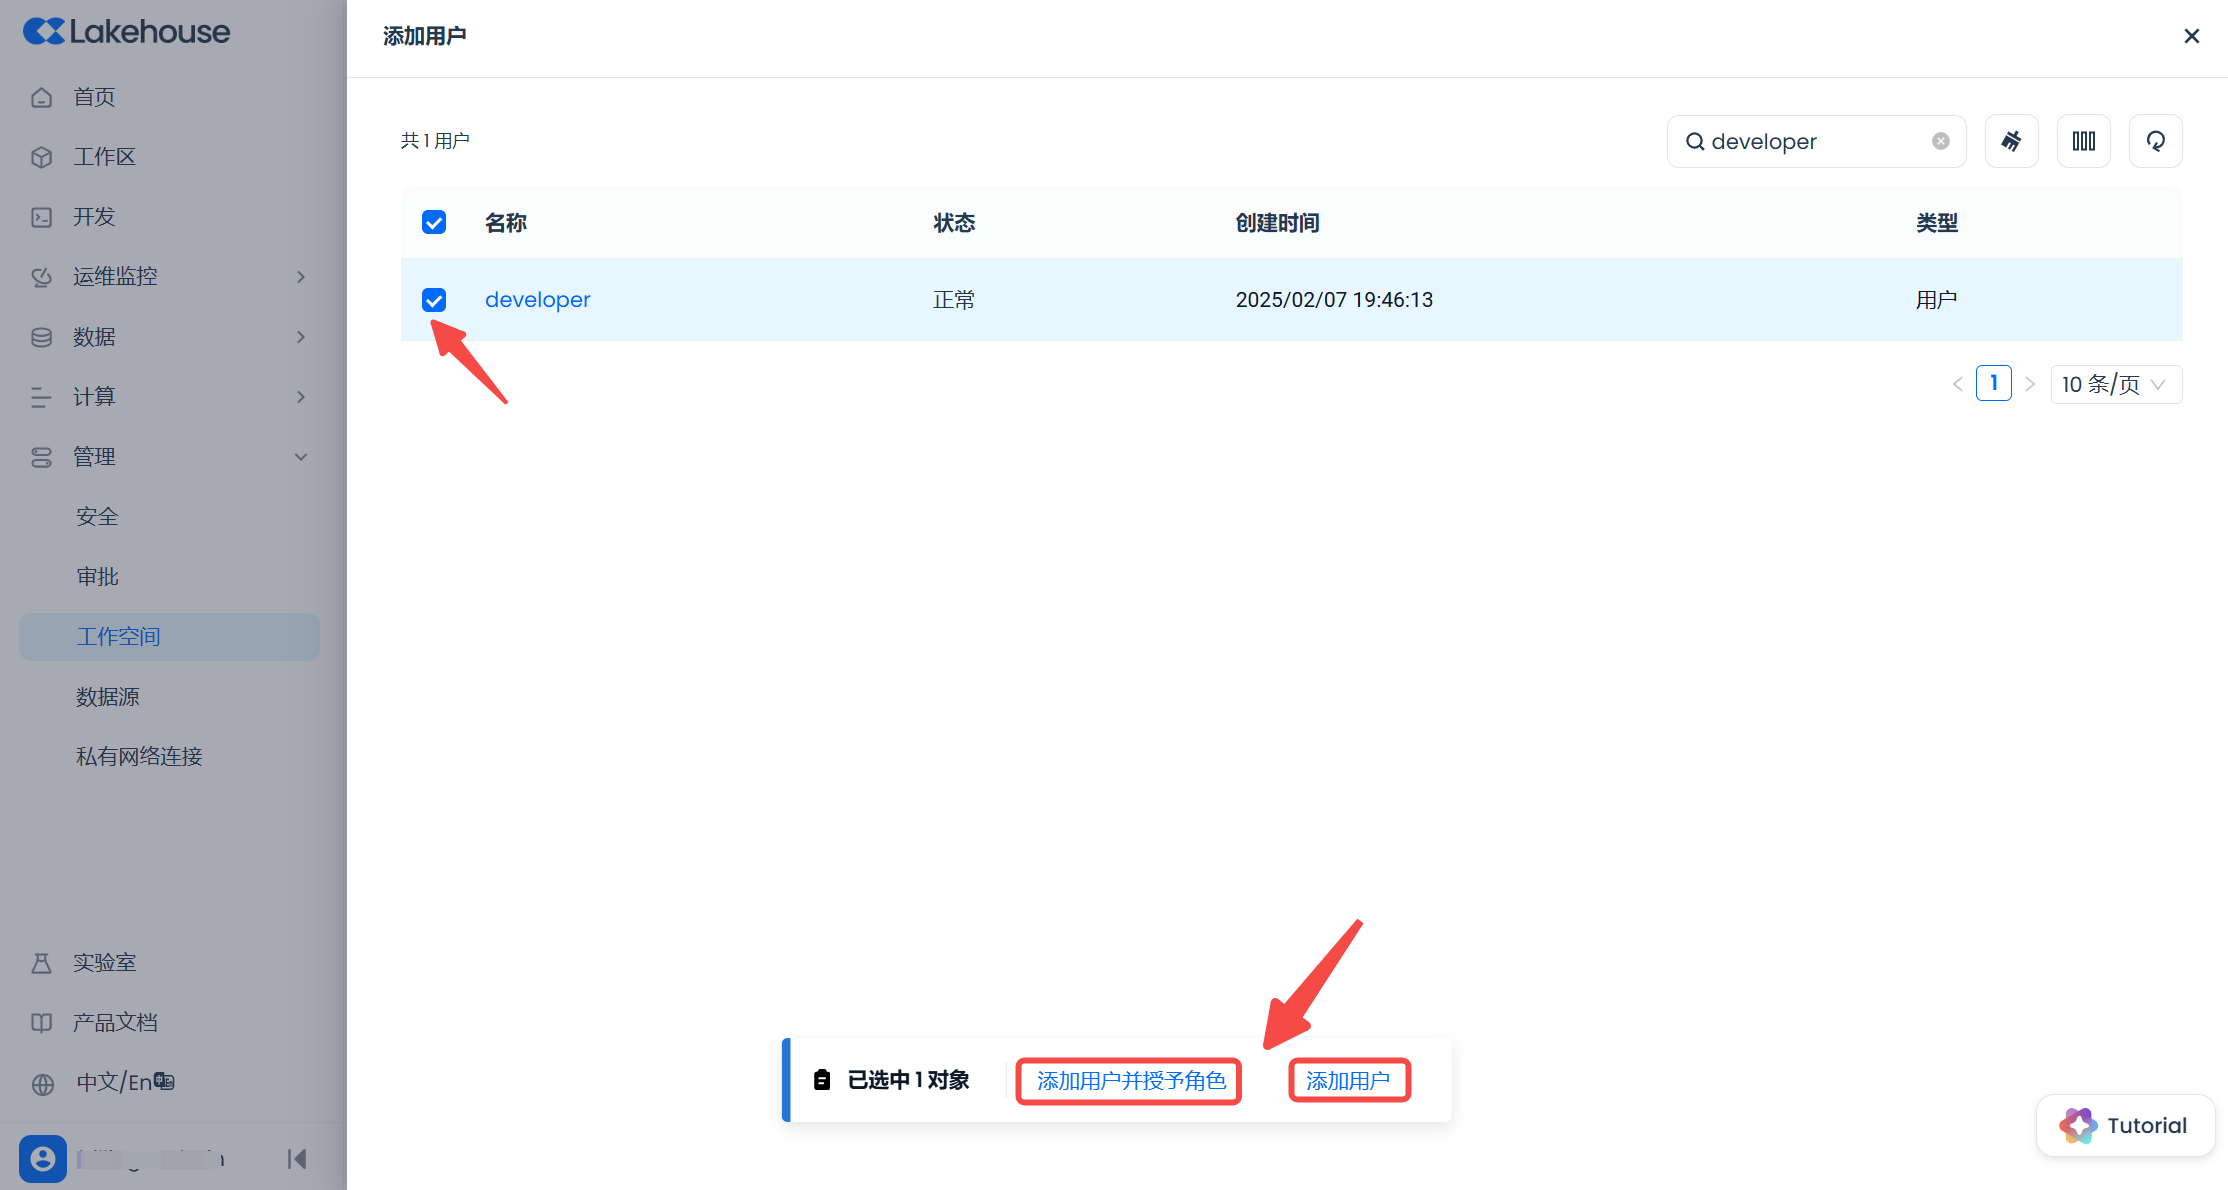2228x1190 pixels.
Task: Select the 安全 submenu item
Action: click(97, 517)
